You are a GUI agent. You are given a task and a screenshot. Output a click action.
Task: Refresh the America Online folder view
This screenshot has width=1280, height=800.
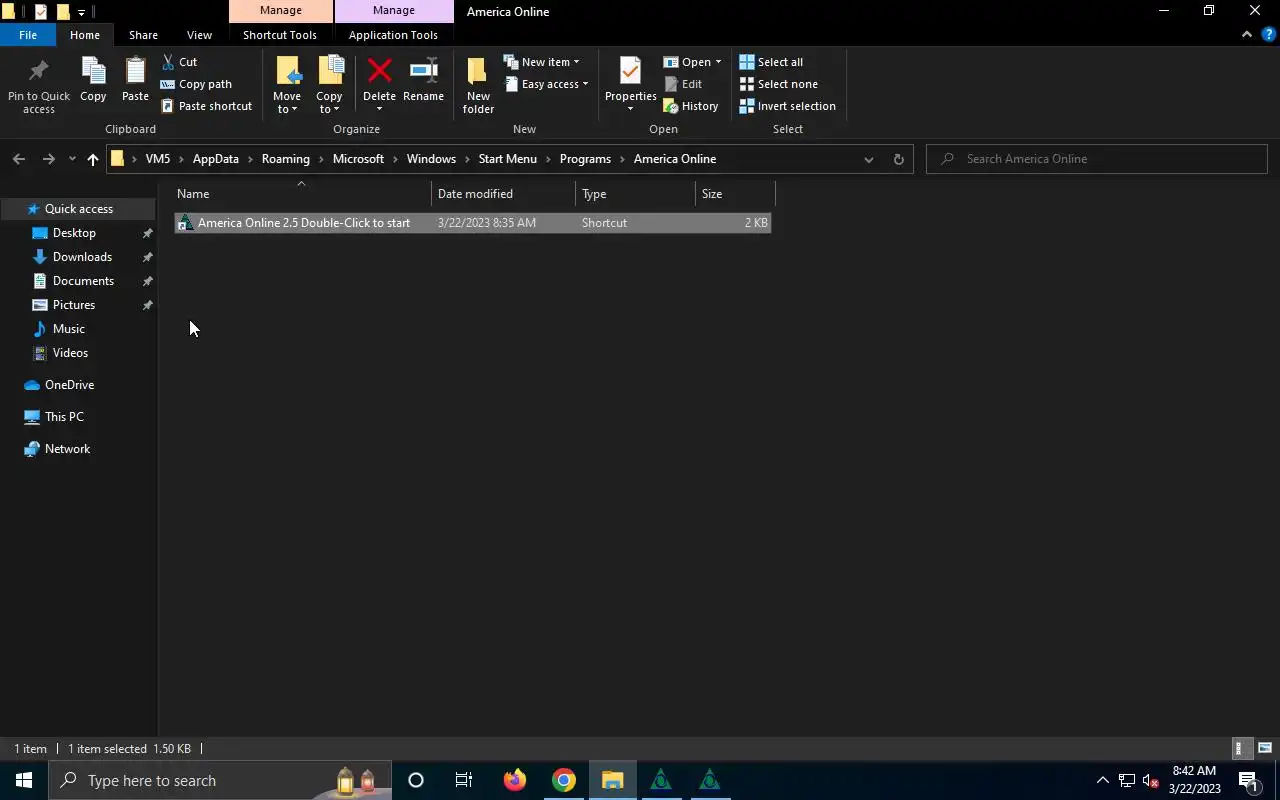click(x=898, y=159)
